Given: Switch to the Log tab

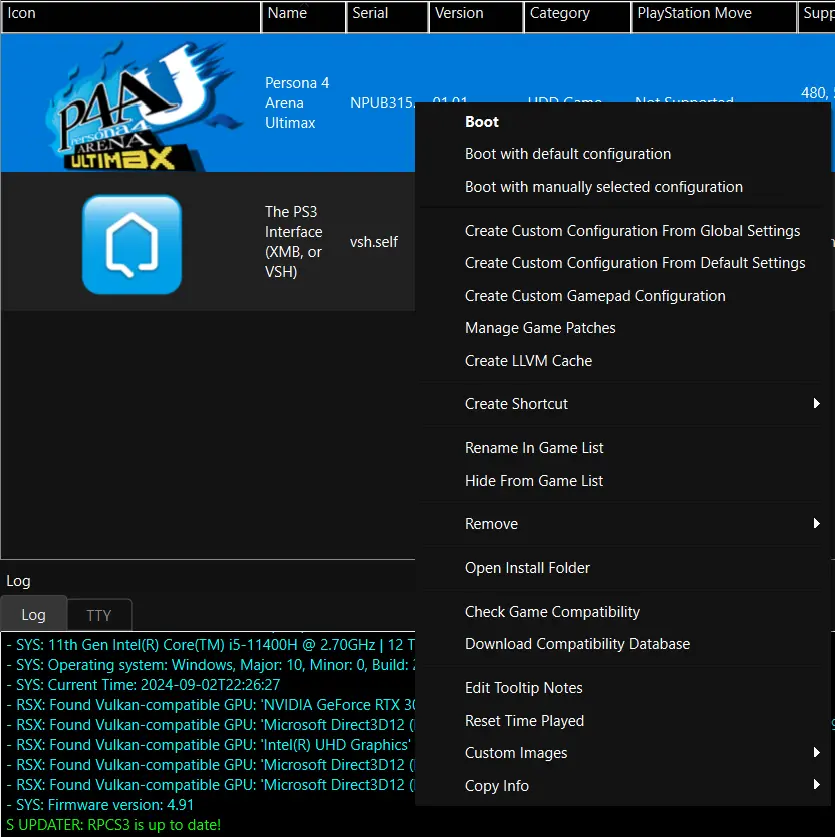Looking at the screenshot, I should point(34,614).
